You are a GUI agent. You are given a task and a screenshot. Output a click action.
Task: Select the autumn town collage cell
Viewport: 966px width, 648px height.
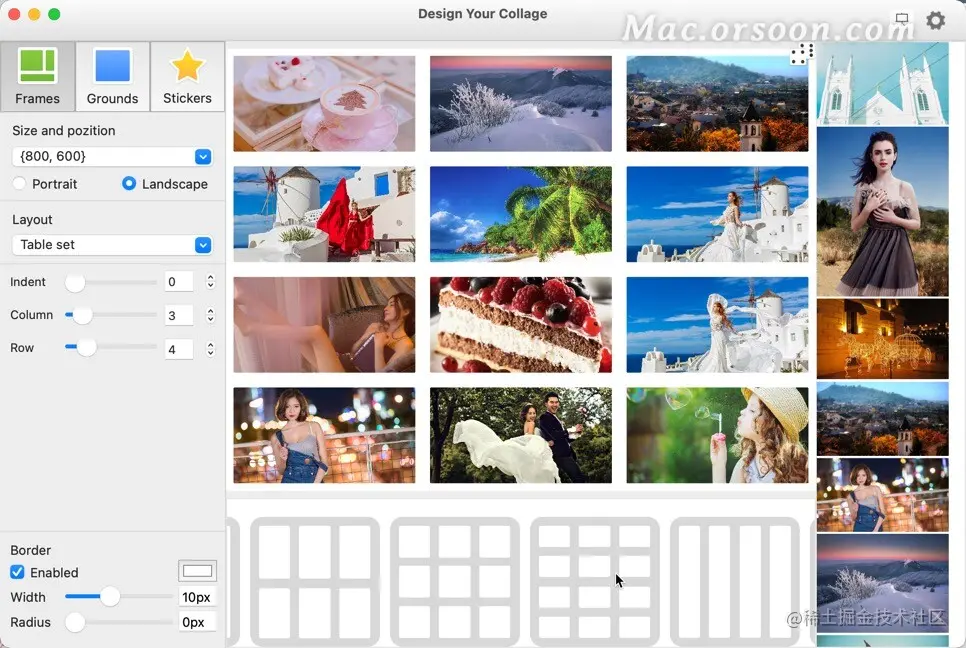(x=717, y=103)
